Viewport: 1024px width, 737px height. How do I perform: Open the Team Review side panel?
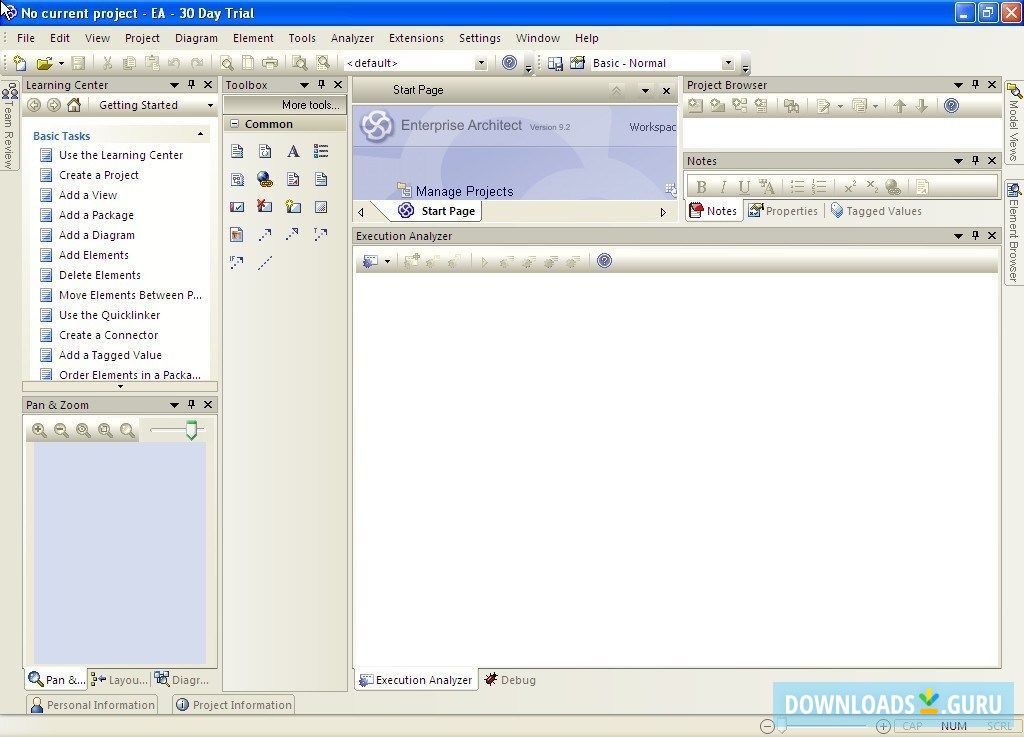tap(9, 125)
